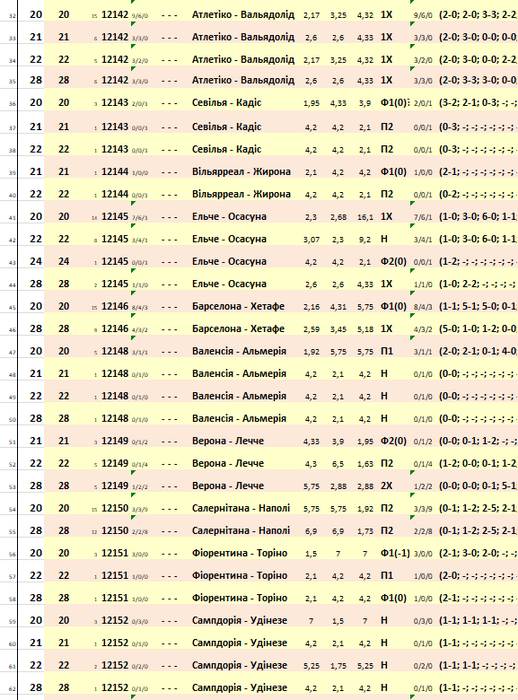
Task: Select the 4,31 odds cell
Action: pos(338,307)
